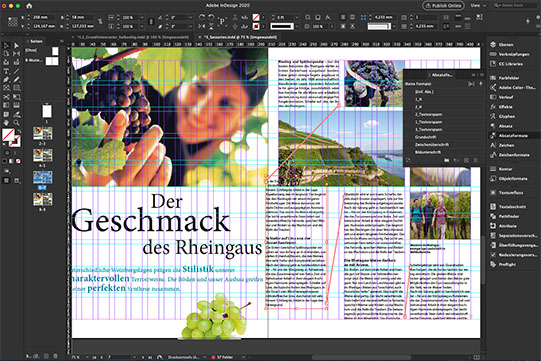Switch to the Grundlinienraster document tab
541x361 pixels.
click(x=133, y=37)
